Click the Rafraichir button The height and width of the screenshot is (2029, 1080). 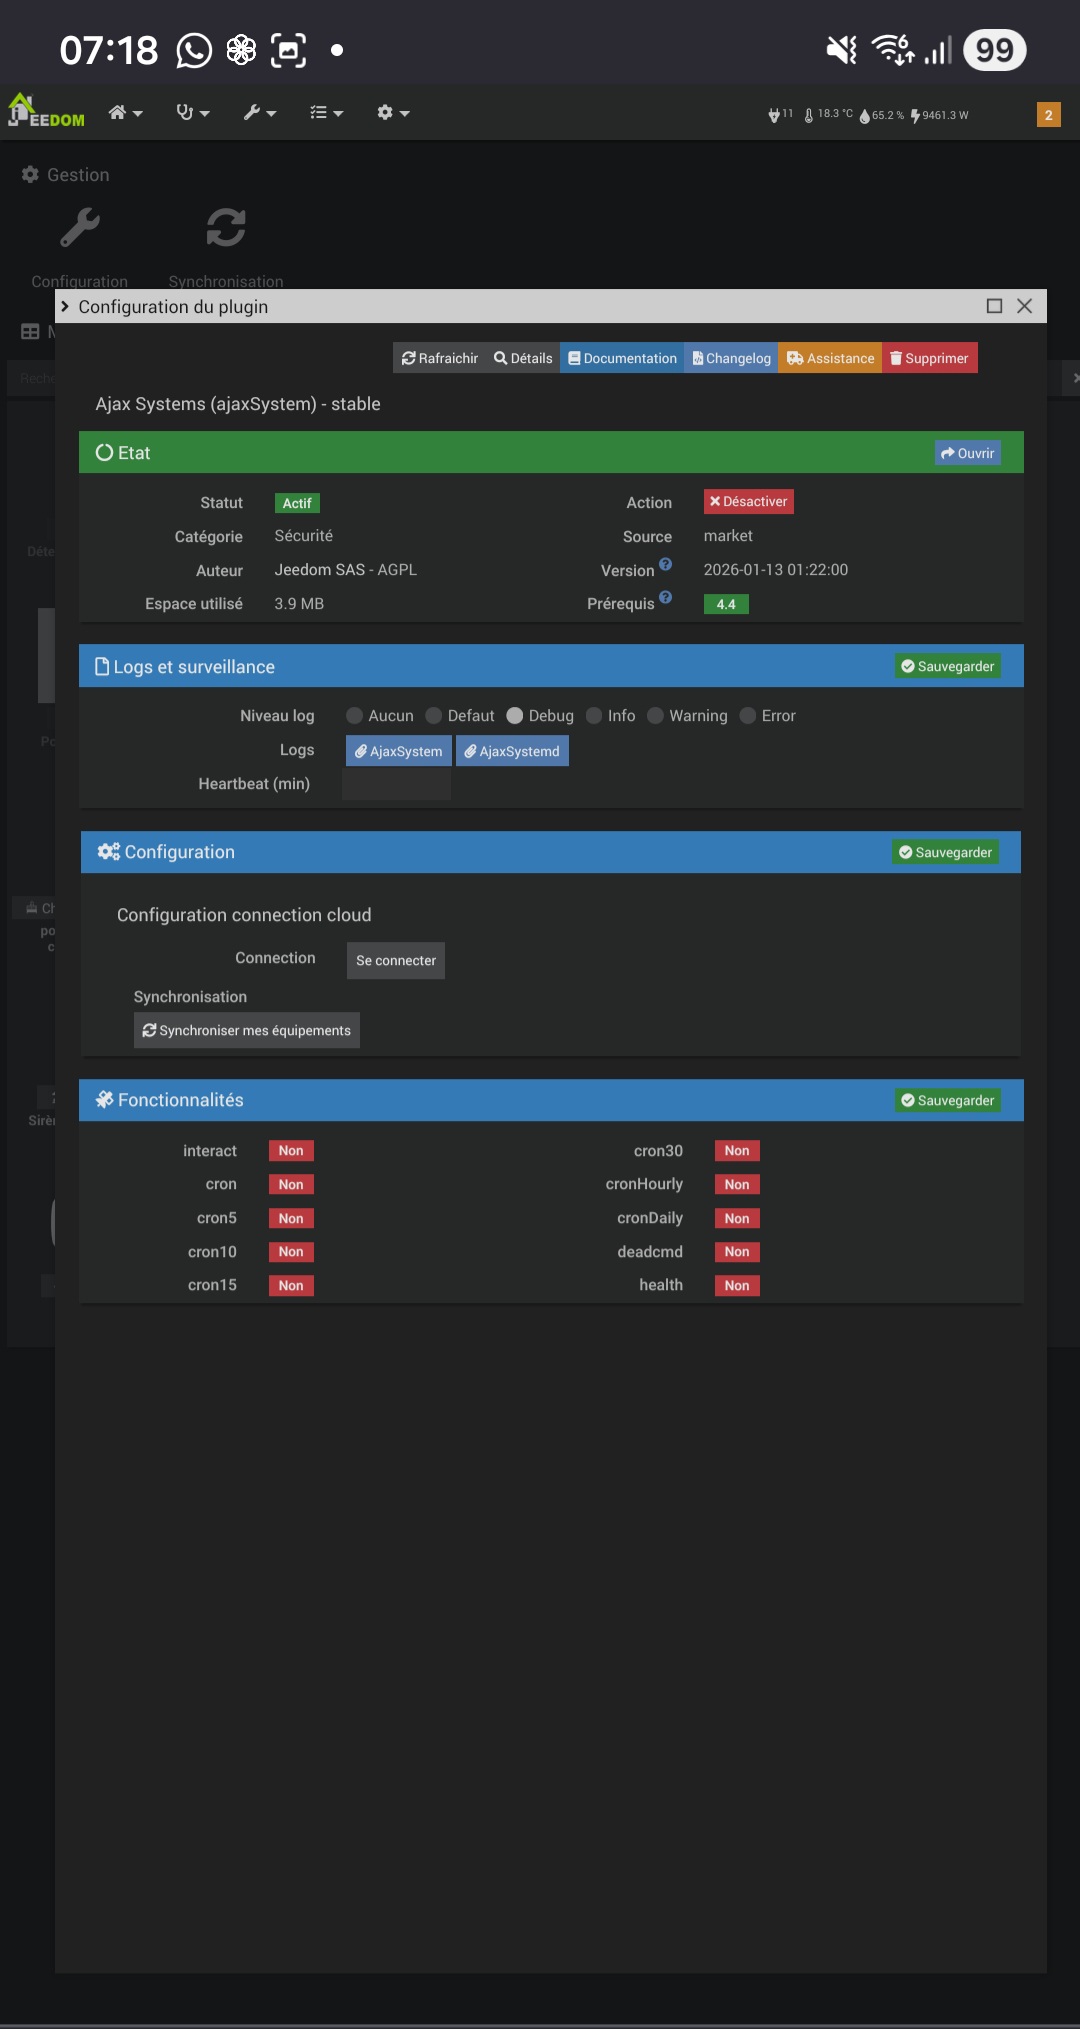pyautogui.click(x=440, y=358)
